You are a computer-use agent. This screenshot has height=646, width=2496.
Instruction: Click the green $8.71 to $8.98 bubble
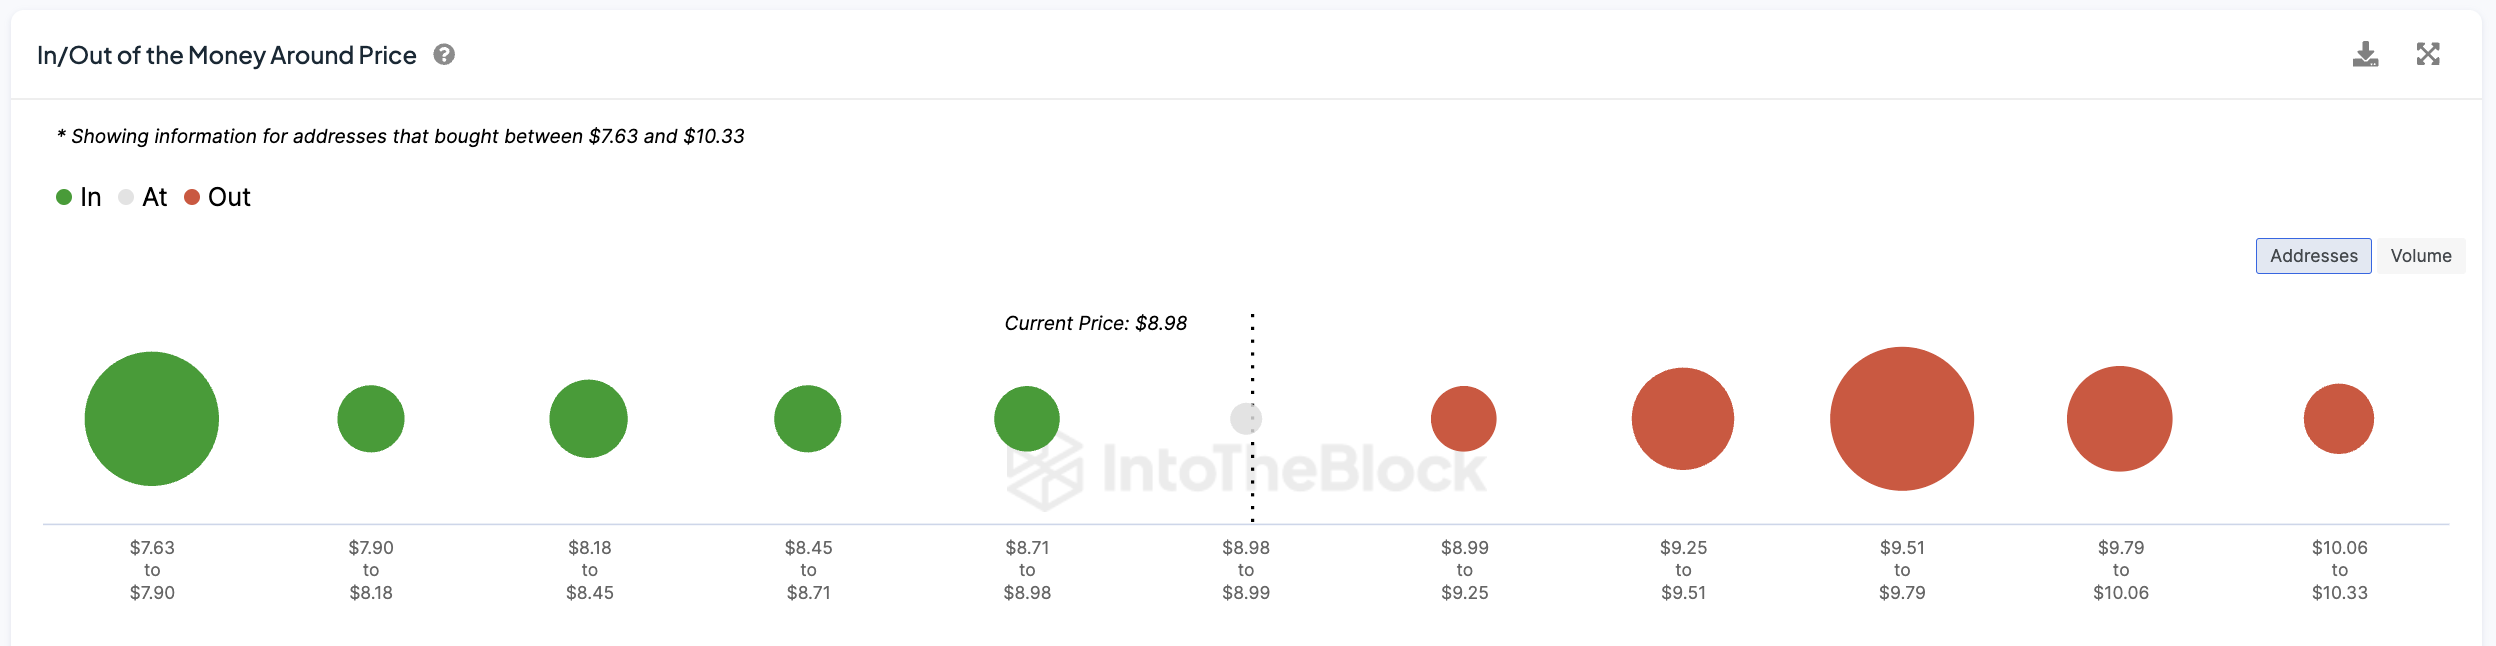(1027, 419)
